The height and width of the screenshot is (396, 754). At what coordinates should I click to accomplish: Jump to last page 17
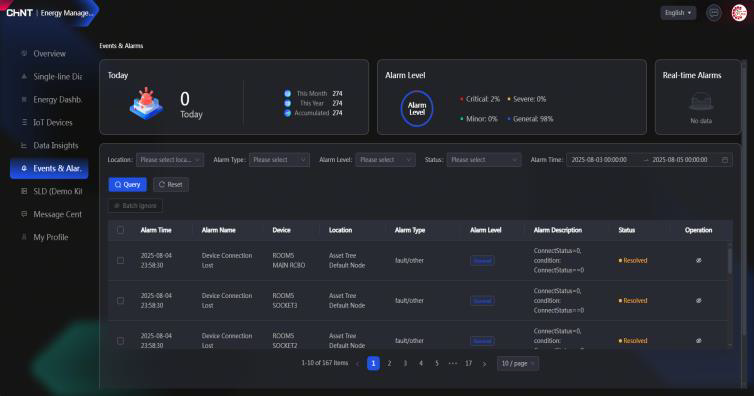pos(468,363)
